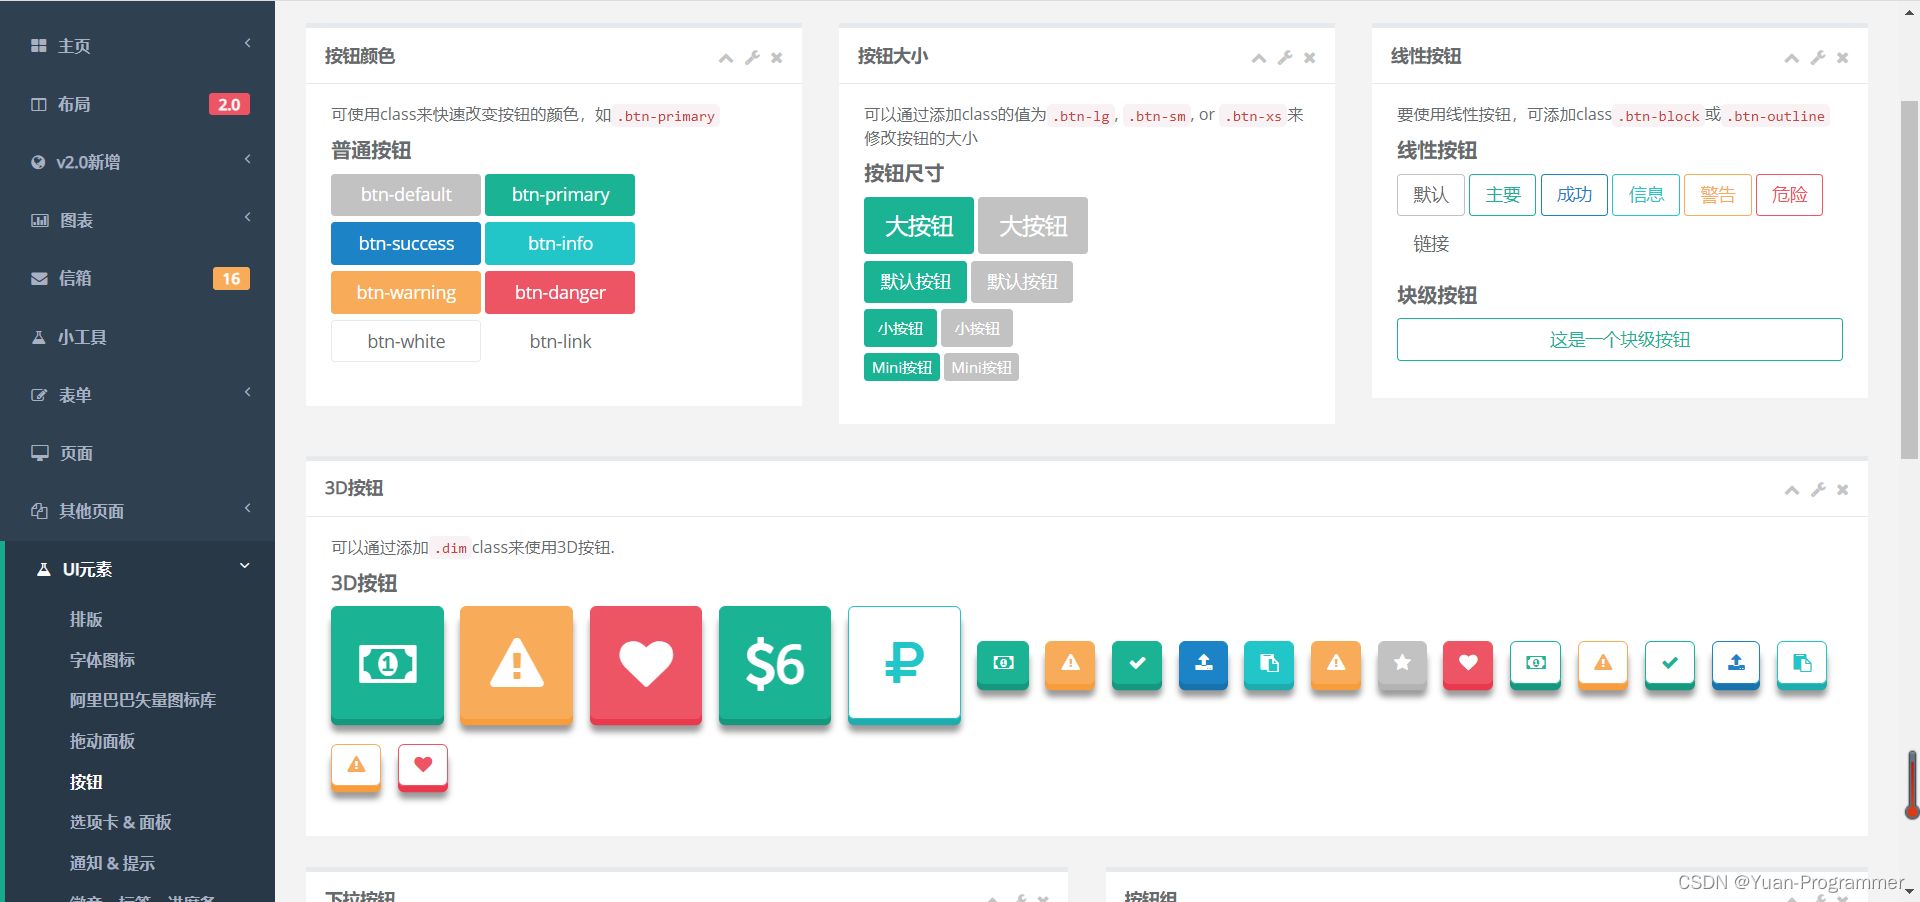Expand the 表单 sidebar menu
This screenshot has height=902, width=1920.
tap(137, 395)
